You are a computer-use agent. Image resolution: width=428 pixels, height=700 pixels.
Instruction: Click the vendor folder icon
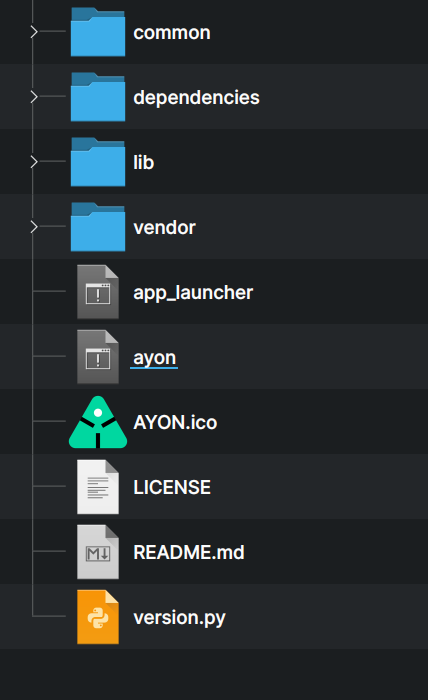98,227
